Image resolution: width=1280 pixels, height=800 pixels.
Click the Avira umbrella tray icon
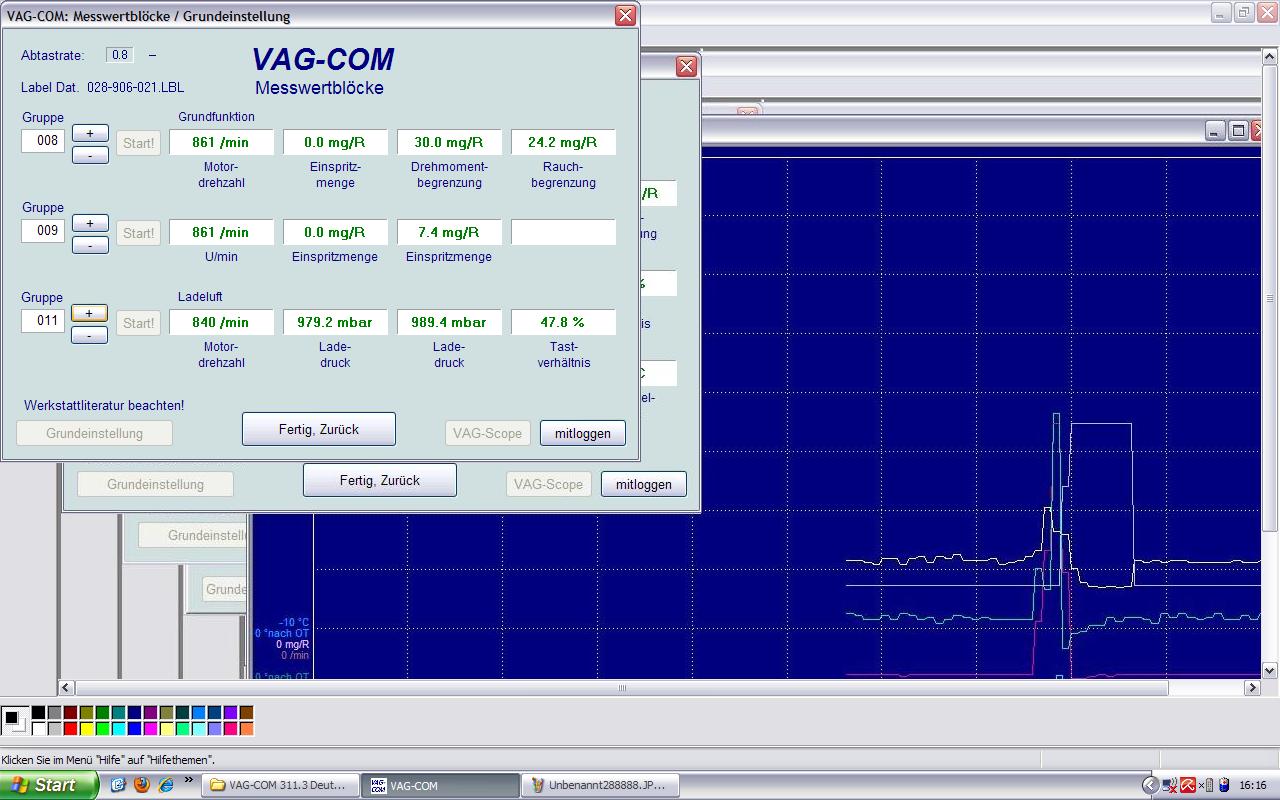(1188, 785)
